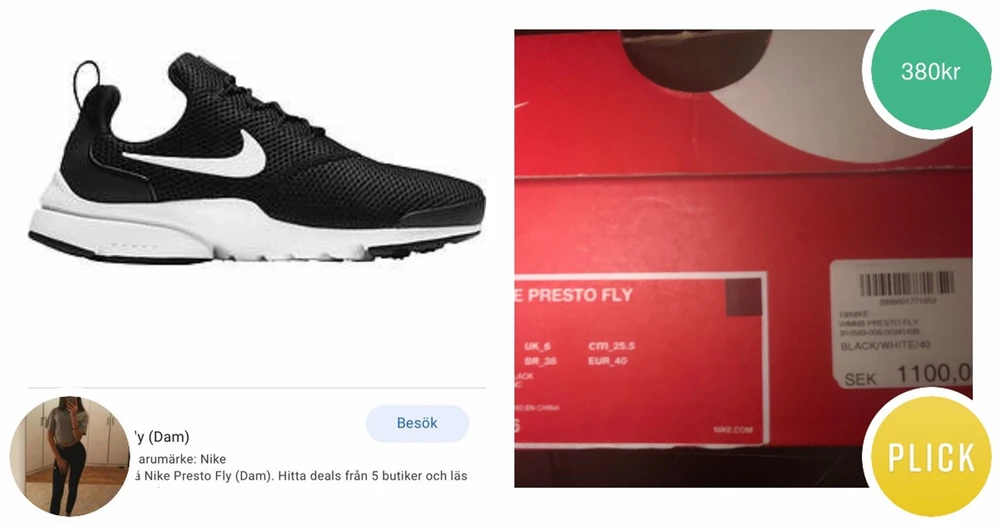Click the green 380kr price badge
This screenshot has height=525, width=1000.
(x=930, y=71)
